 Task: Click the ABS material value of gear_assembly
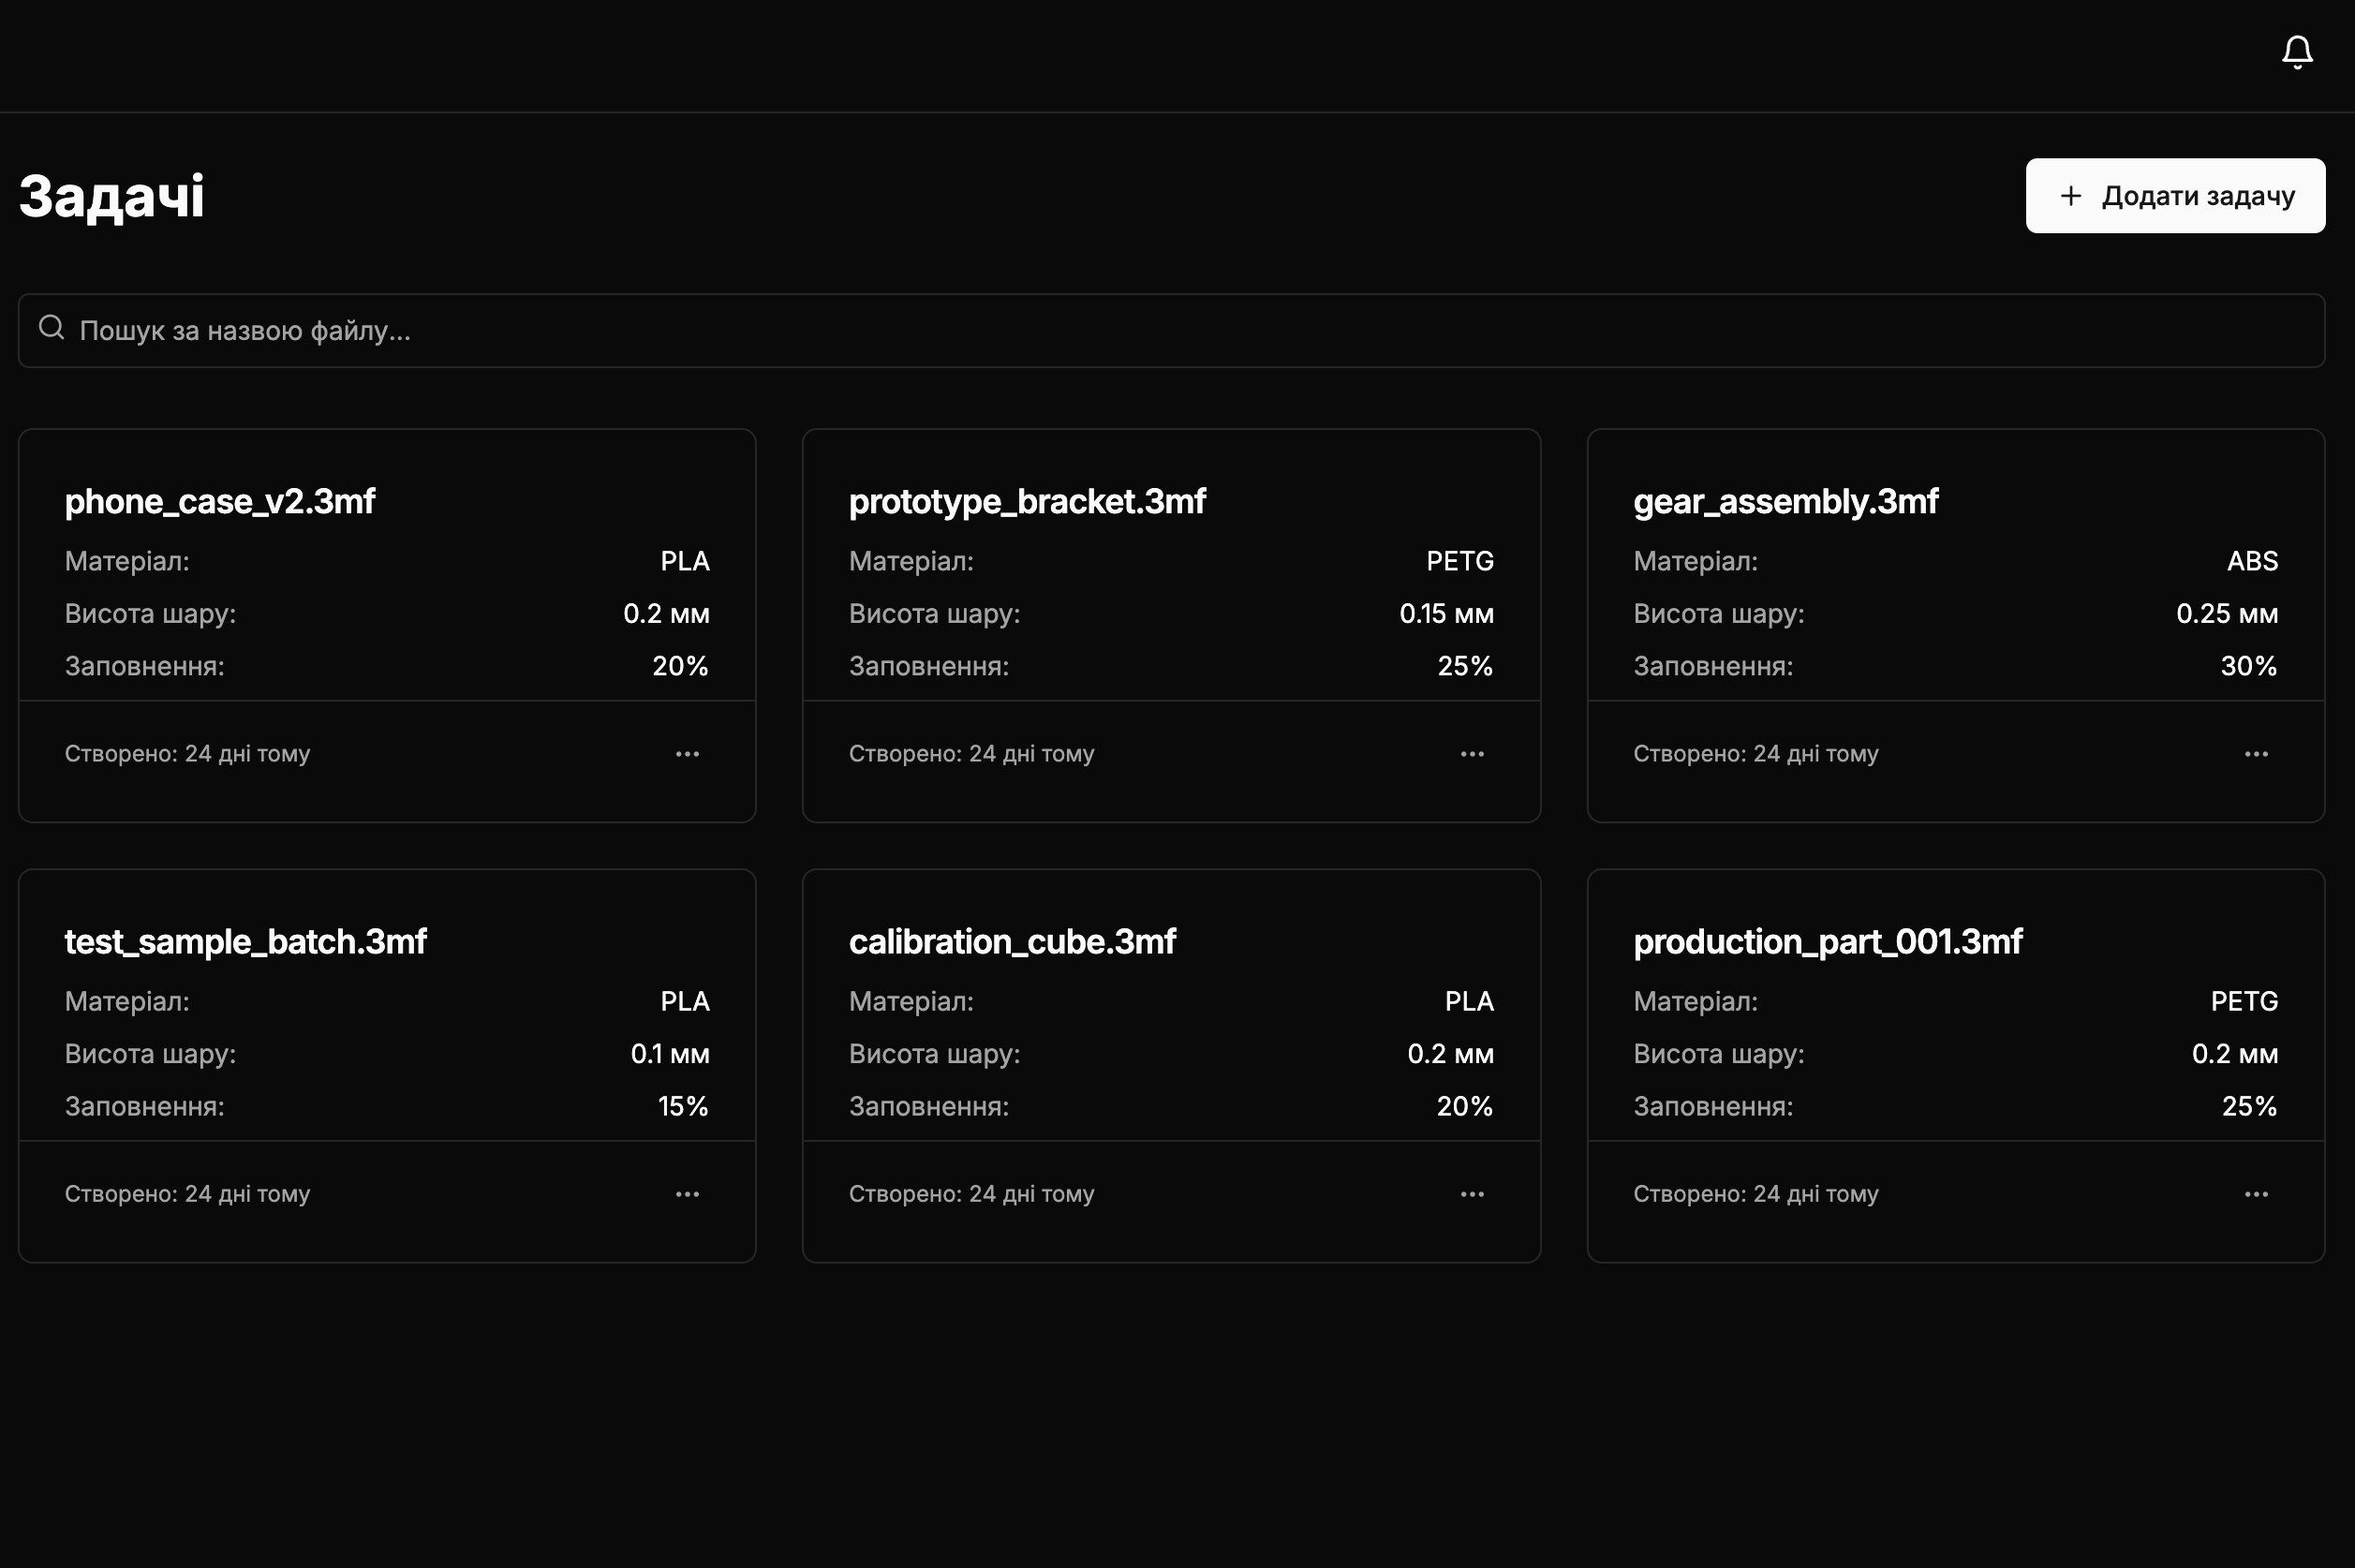pyautogui.click(x=2252, y=561)
